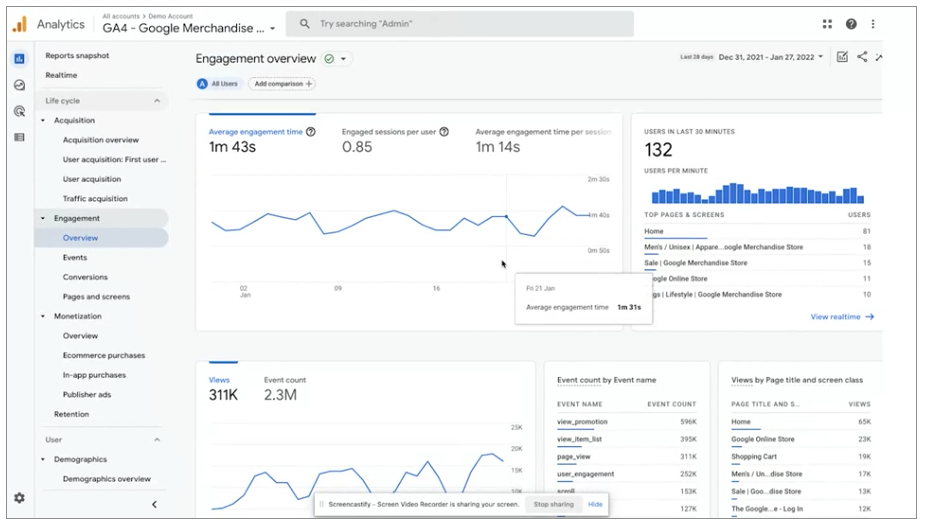Click the Fri 21 Jan data point
926x526 pixels.
506,217
